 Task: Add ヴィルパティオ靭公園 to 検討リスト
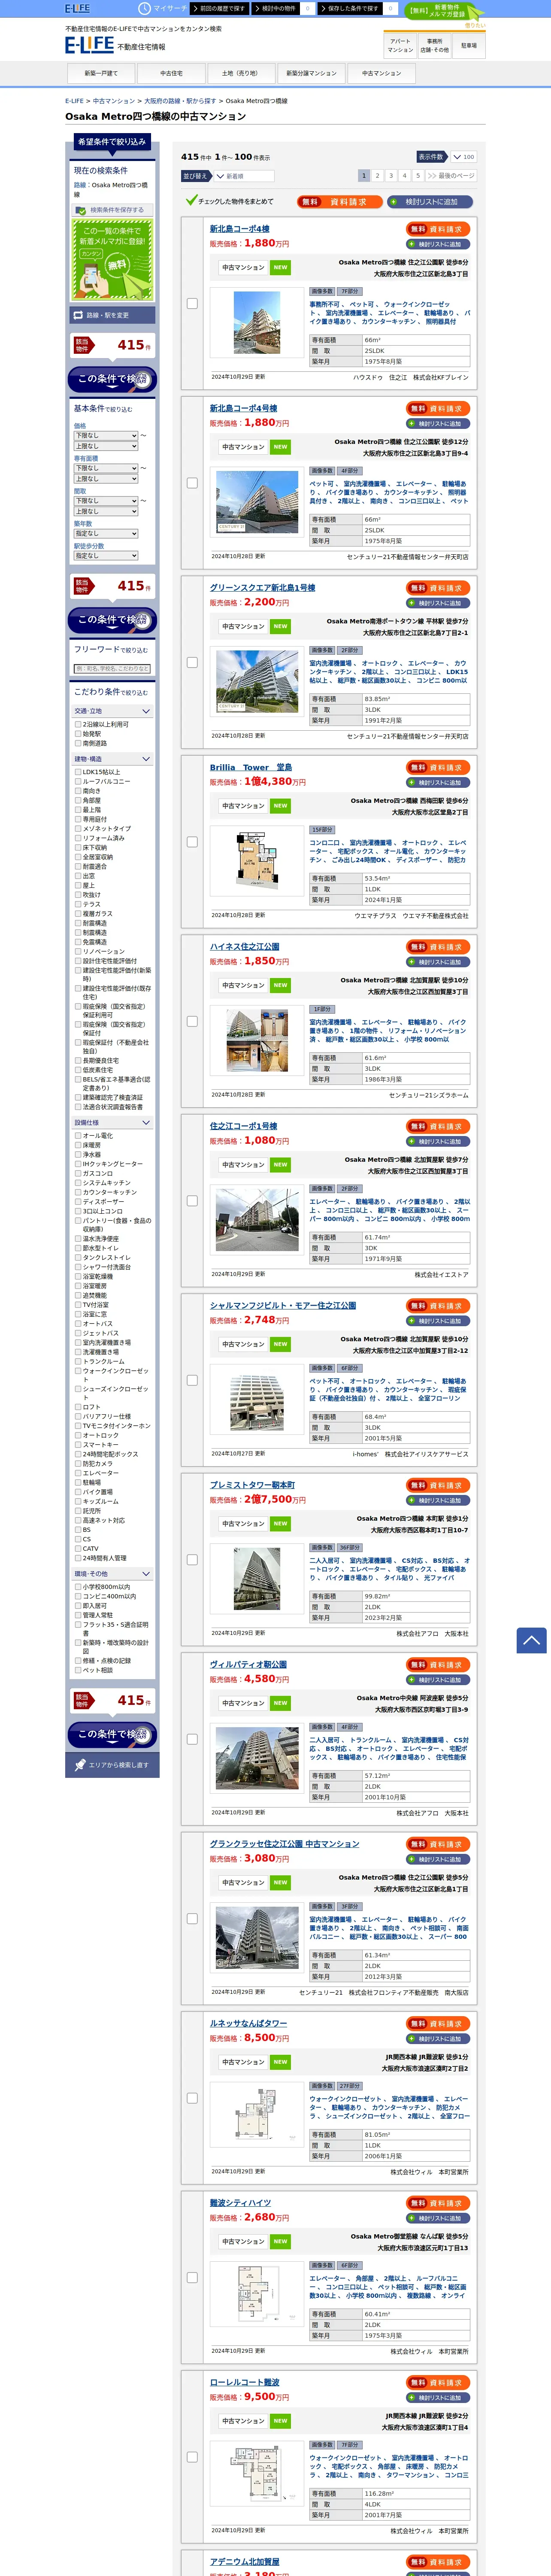point(438,1680)
